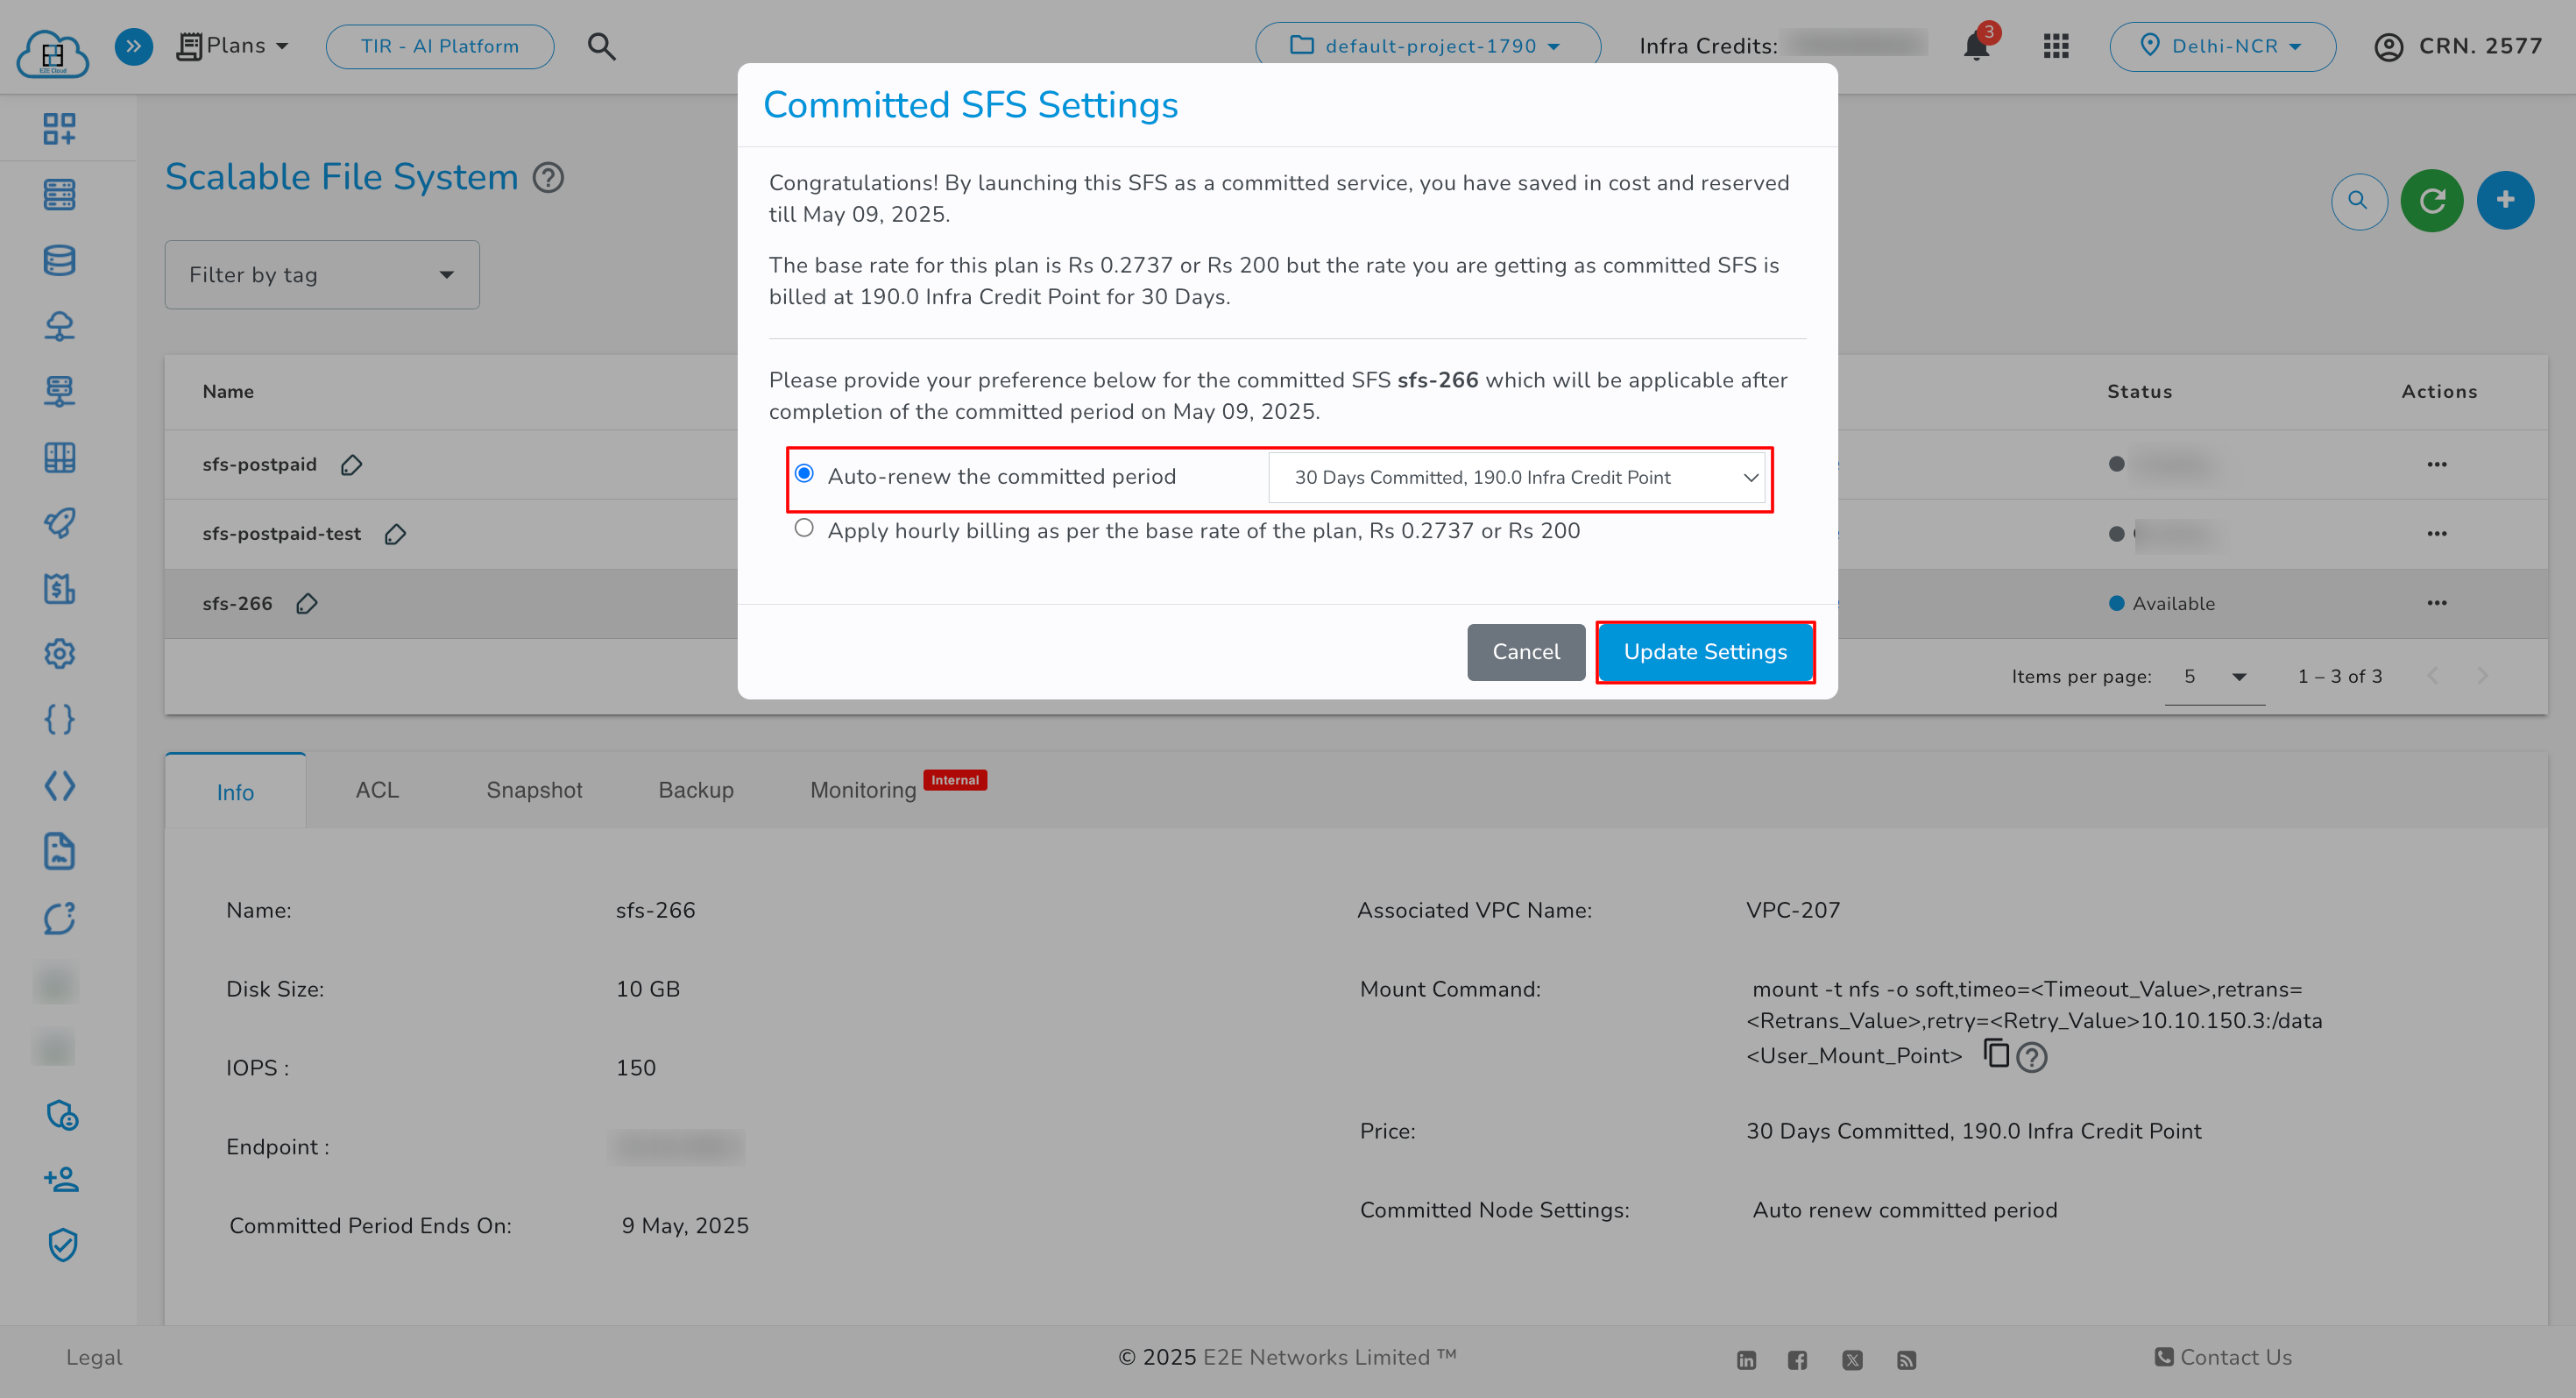Change items per page from 5
The image size is (2576, 1398).
tap(2214, 676)
